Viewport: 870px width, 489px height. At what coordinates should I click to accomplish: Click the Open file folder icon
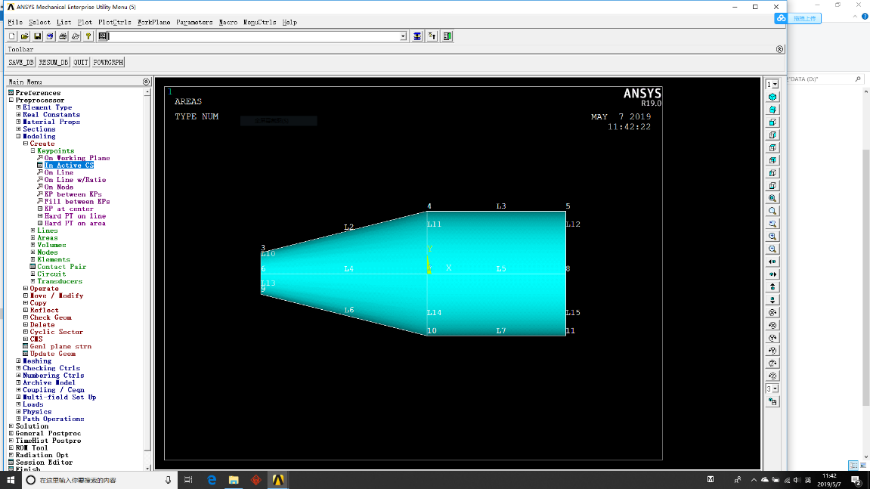[x=24, y=36]
